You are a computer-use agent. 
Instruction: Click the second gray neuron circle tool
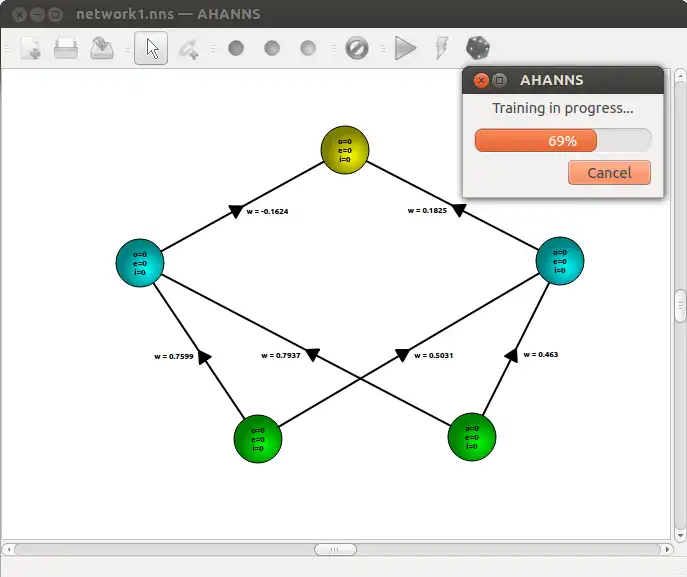point(272,48)
